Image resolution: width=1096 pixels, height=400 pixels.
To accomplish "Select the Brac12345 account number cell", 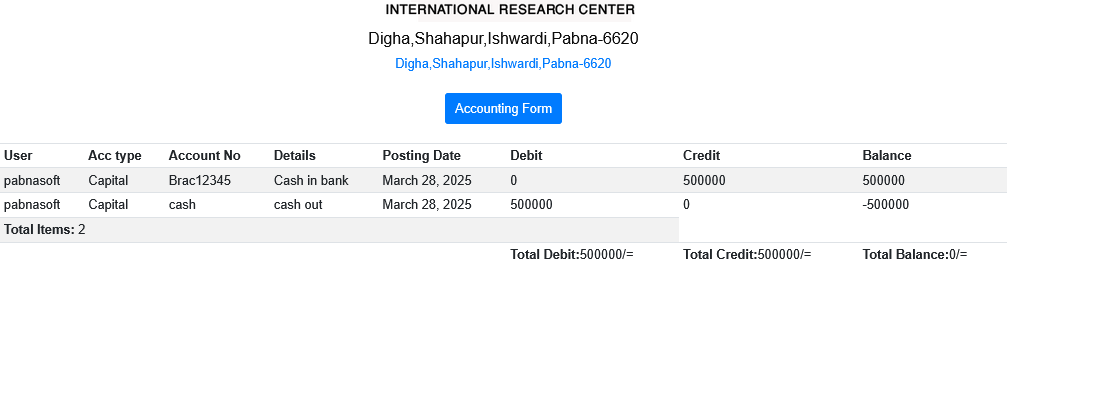I will pyautogui.click(x=200, y=180).
